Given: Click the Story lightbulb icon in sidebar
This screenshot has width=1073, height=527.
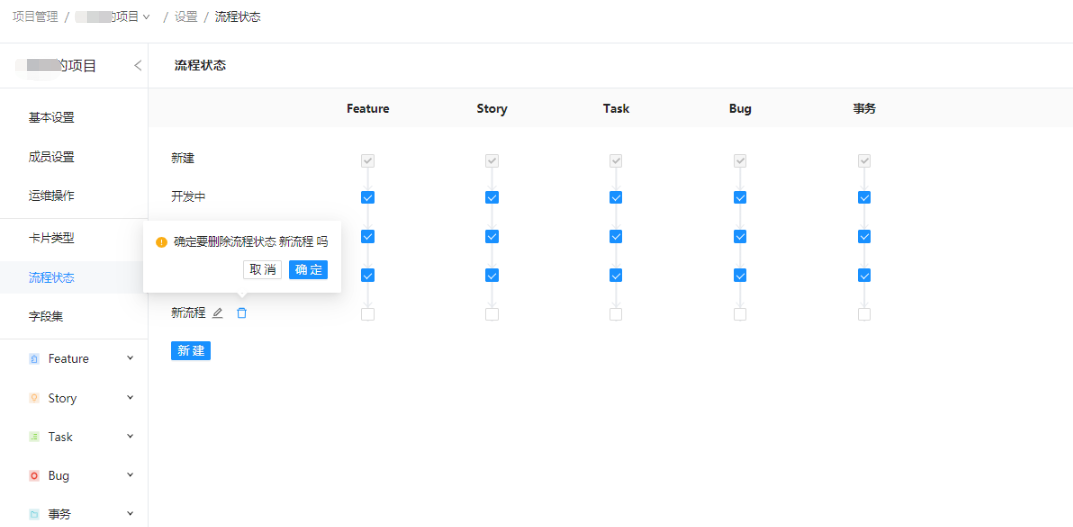Looking at the screenshot, I should click(34, 398).
